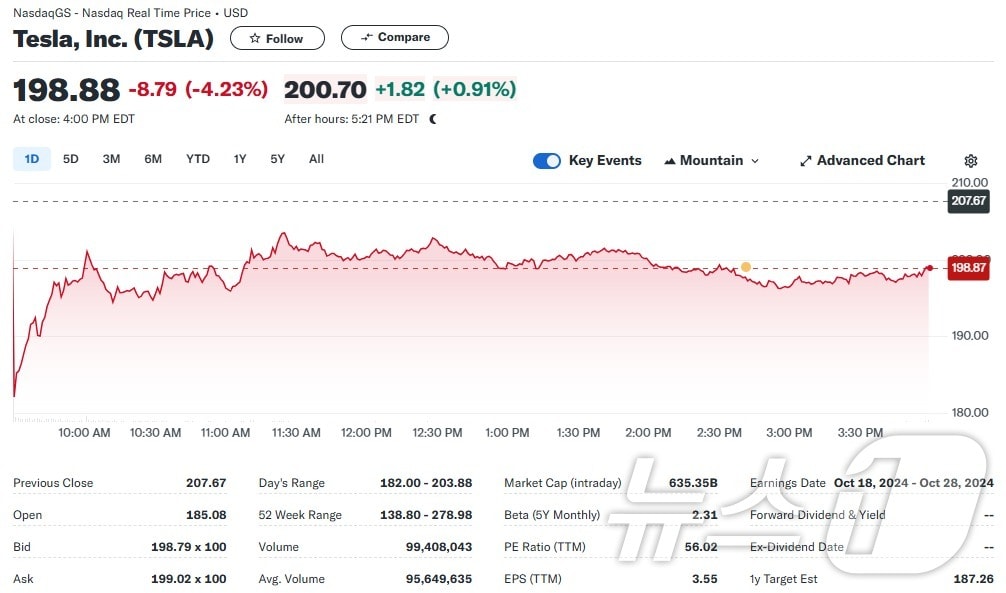Image resolution: width=1006 pixels, height=593 pixels.
Task: Switch to the 6M chart view
Action: click(152, 158)
